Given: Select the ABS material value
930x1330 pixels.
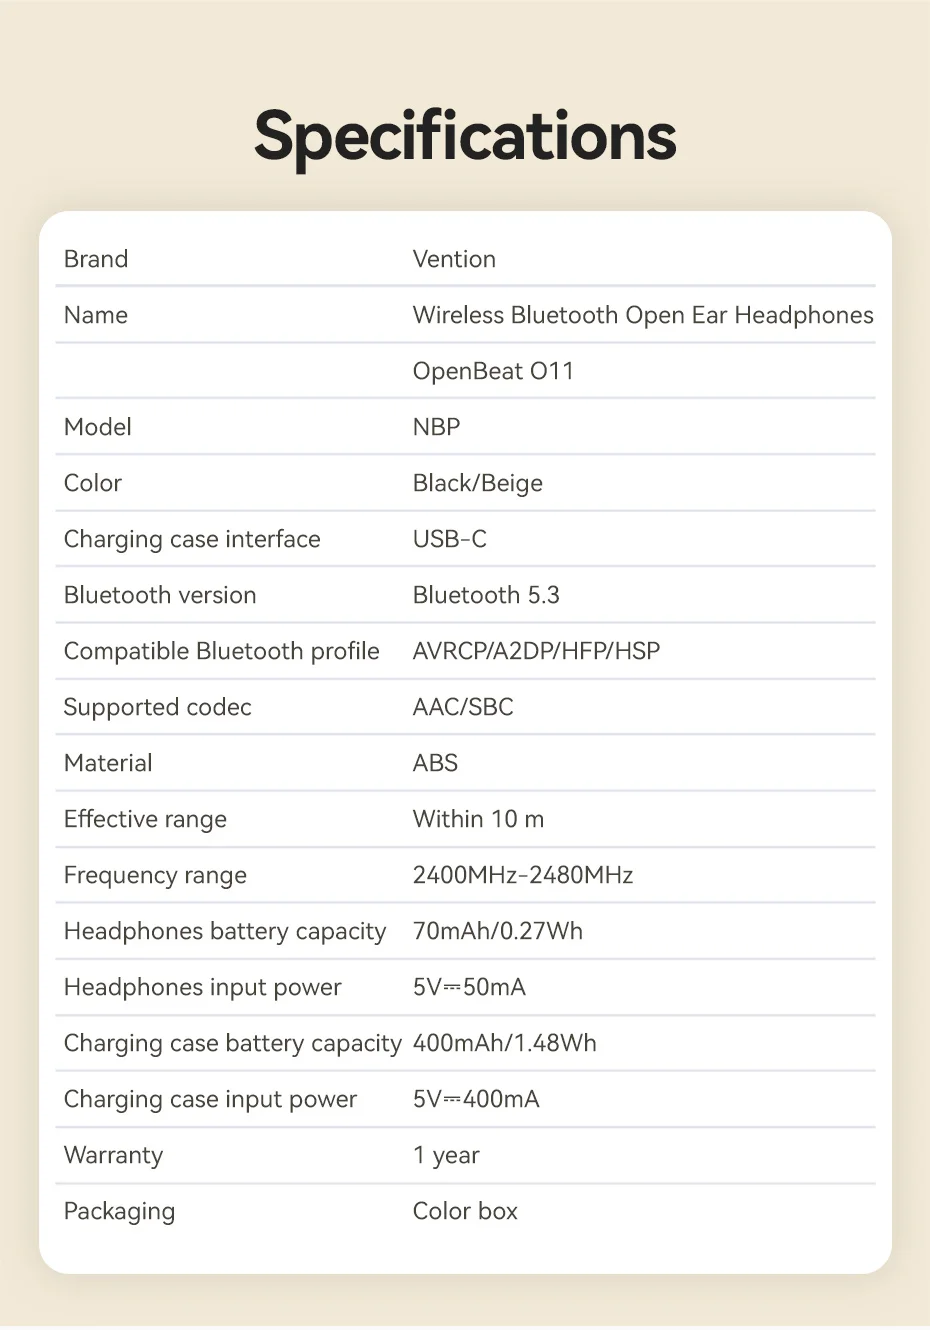Looking at the screenshot, I should coord(435,763).
